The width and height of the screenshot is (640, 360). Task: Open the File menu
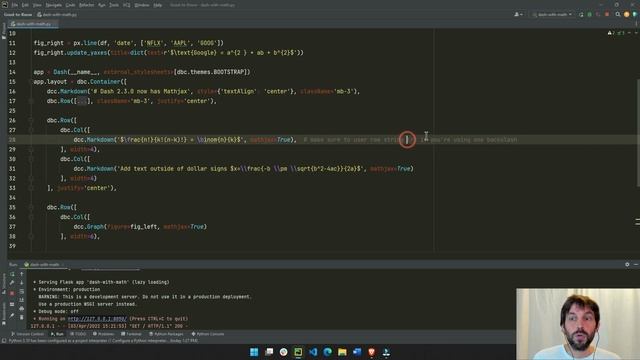pyautogui.click(x=15, y=5)
